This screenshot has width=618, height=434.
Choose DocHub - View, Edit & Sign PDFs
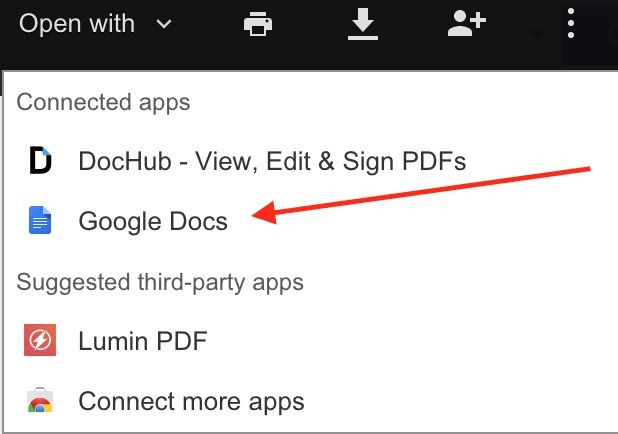click(x=272, y=161)
